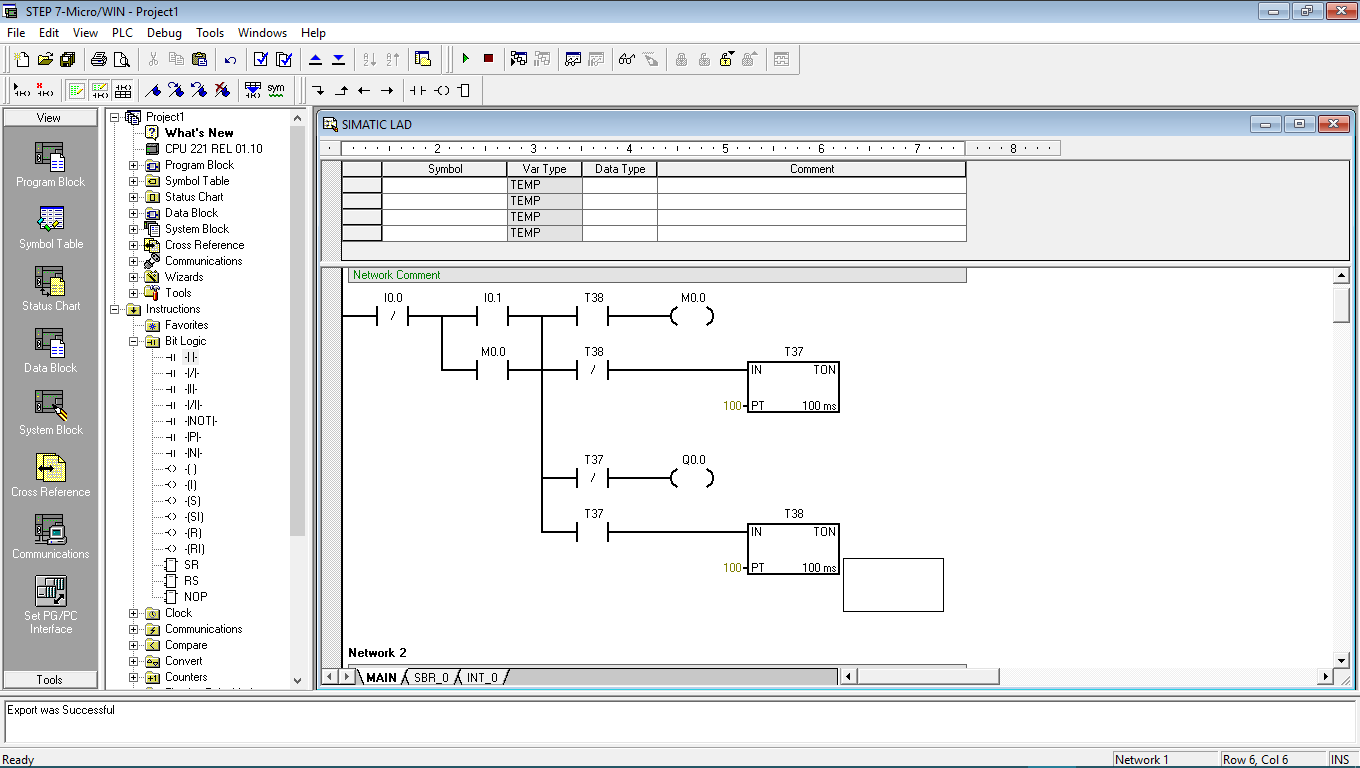The image size is (1360, 768).
Task: Click the Upload (blue up arrow) icon
Action: tap(316, 59)
